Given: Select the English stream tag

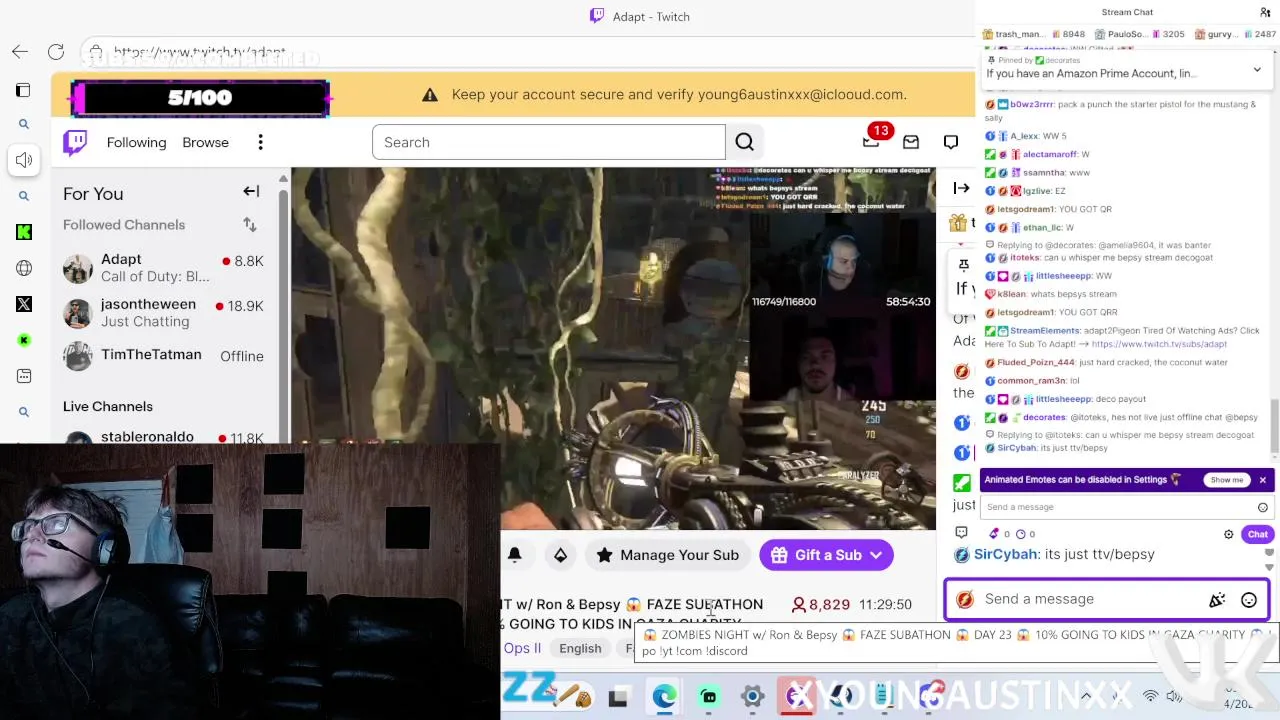Looking at the screenshot, I should coord(580,648).
